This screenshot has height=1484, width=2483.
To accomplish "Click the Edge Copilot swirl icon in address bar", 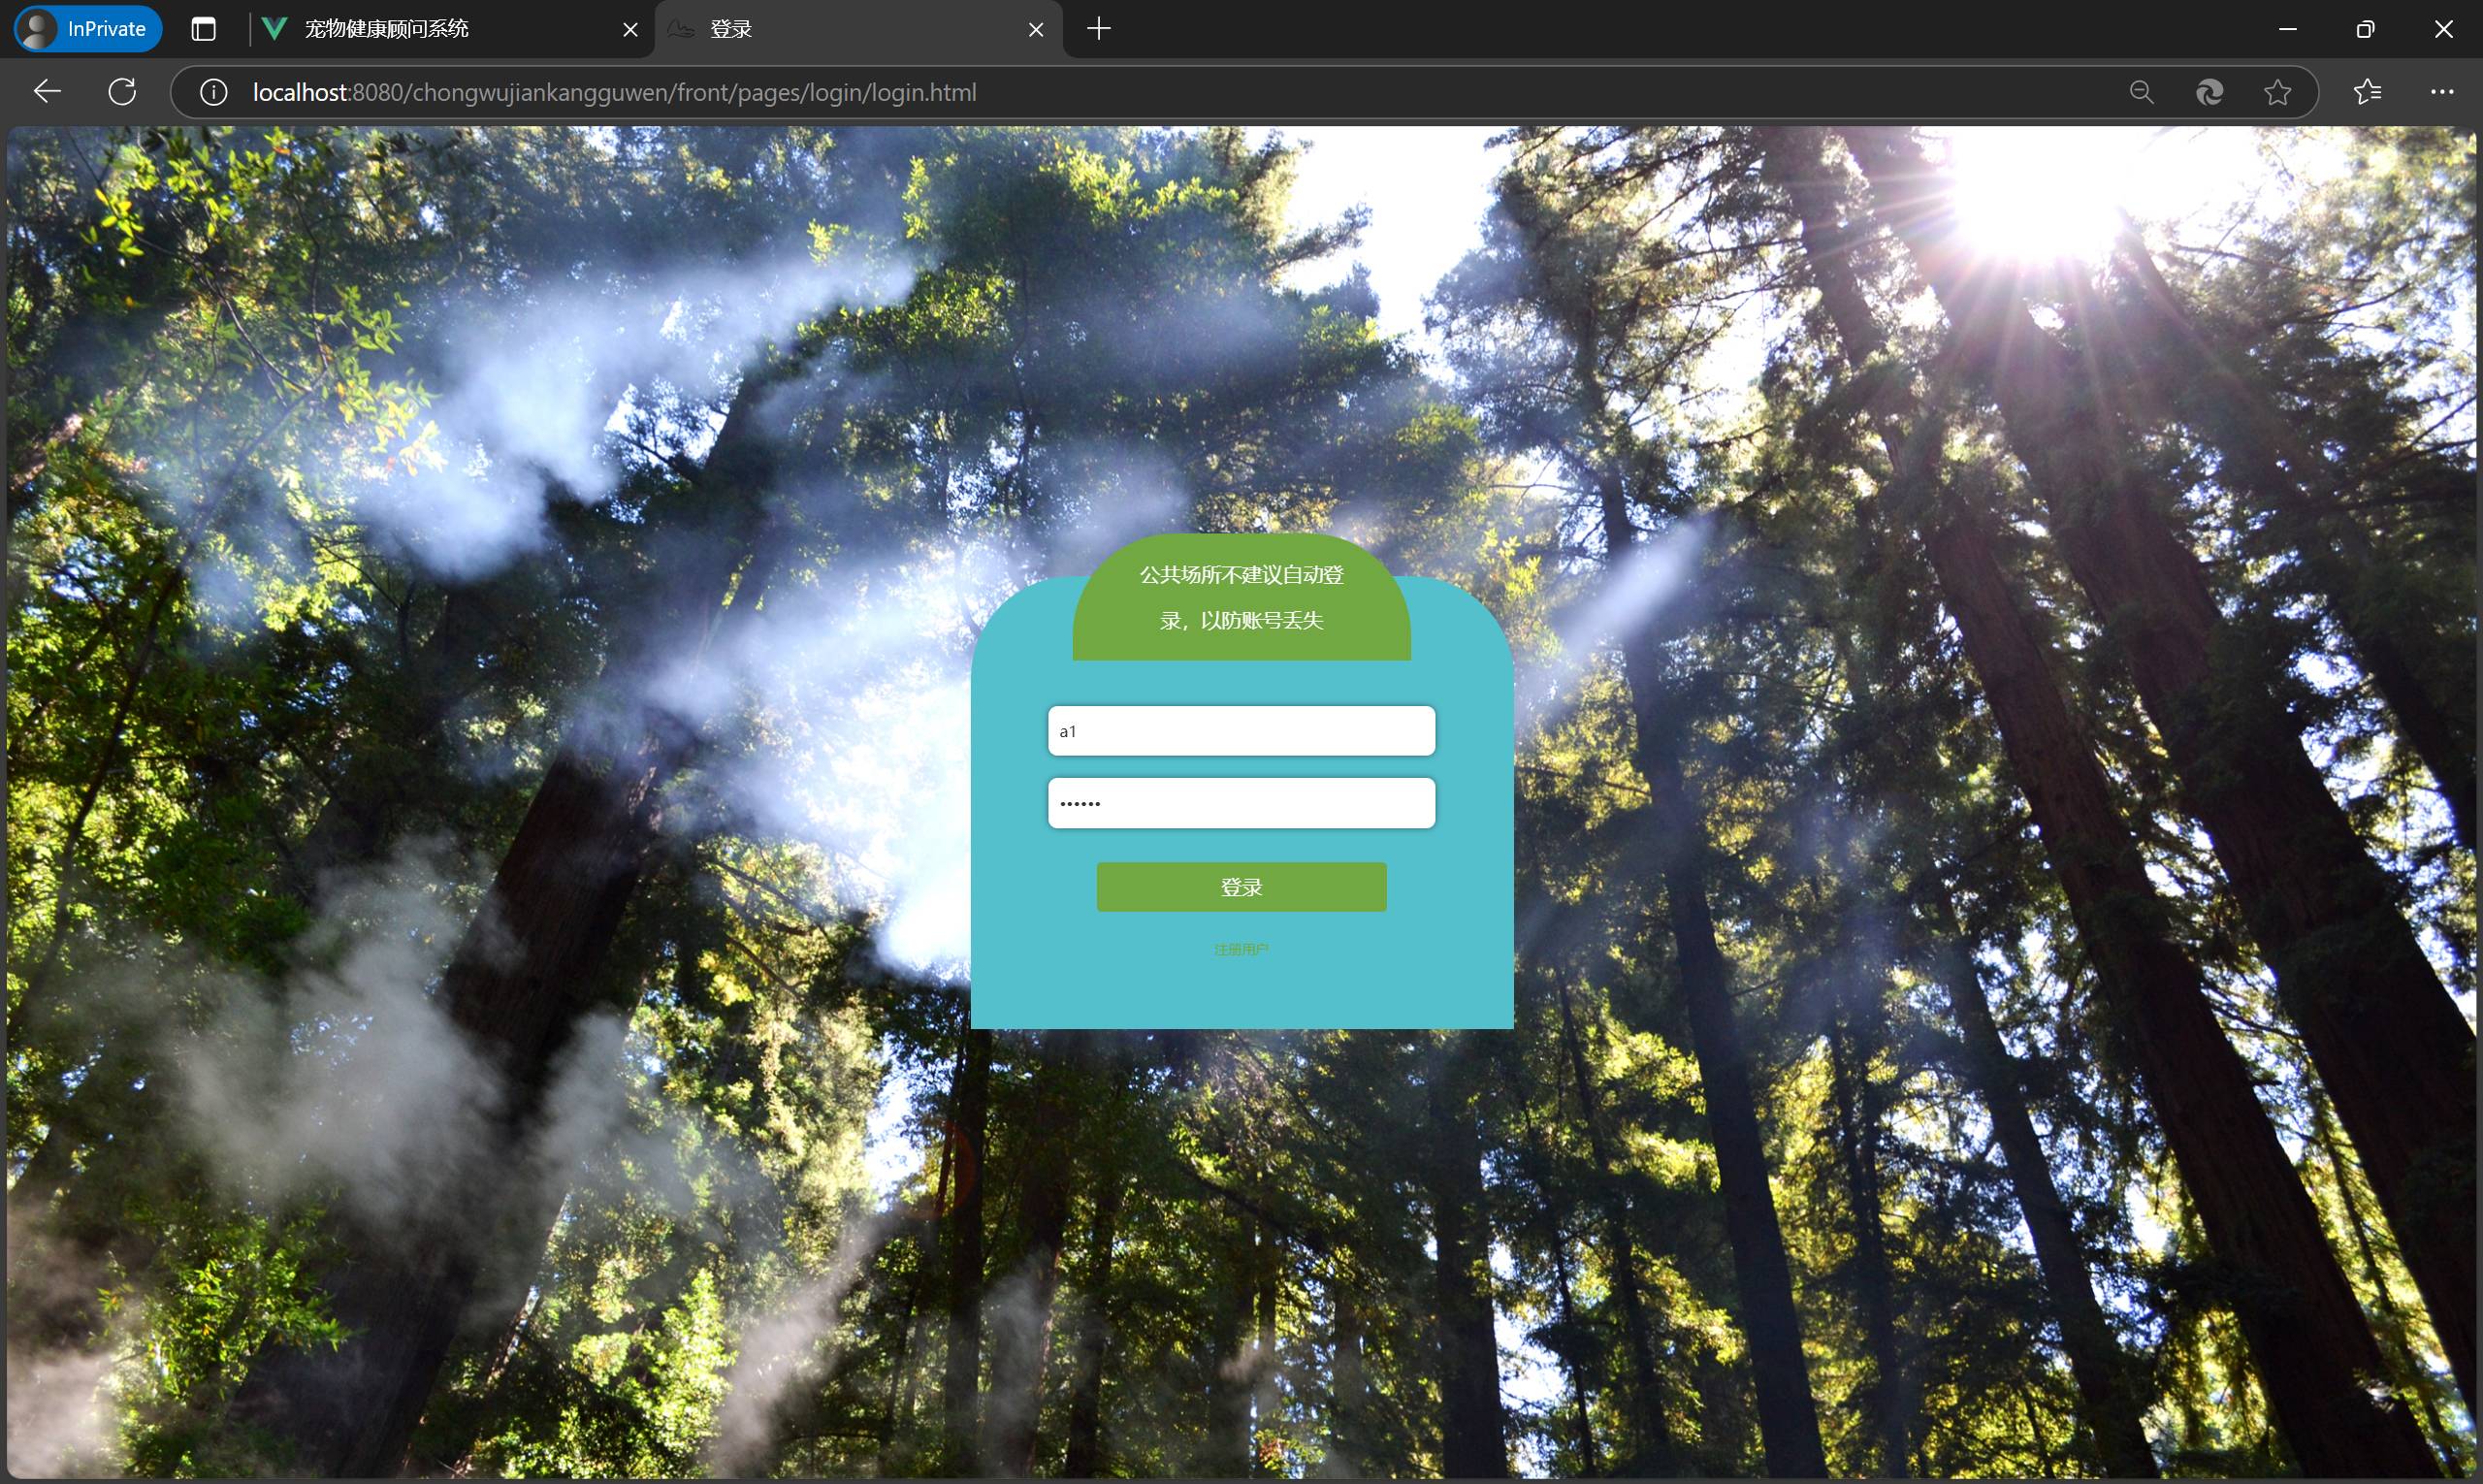I will coord(2209,92).
